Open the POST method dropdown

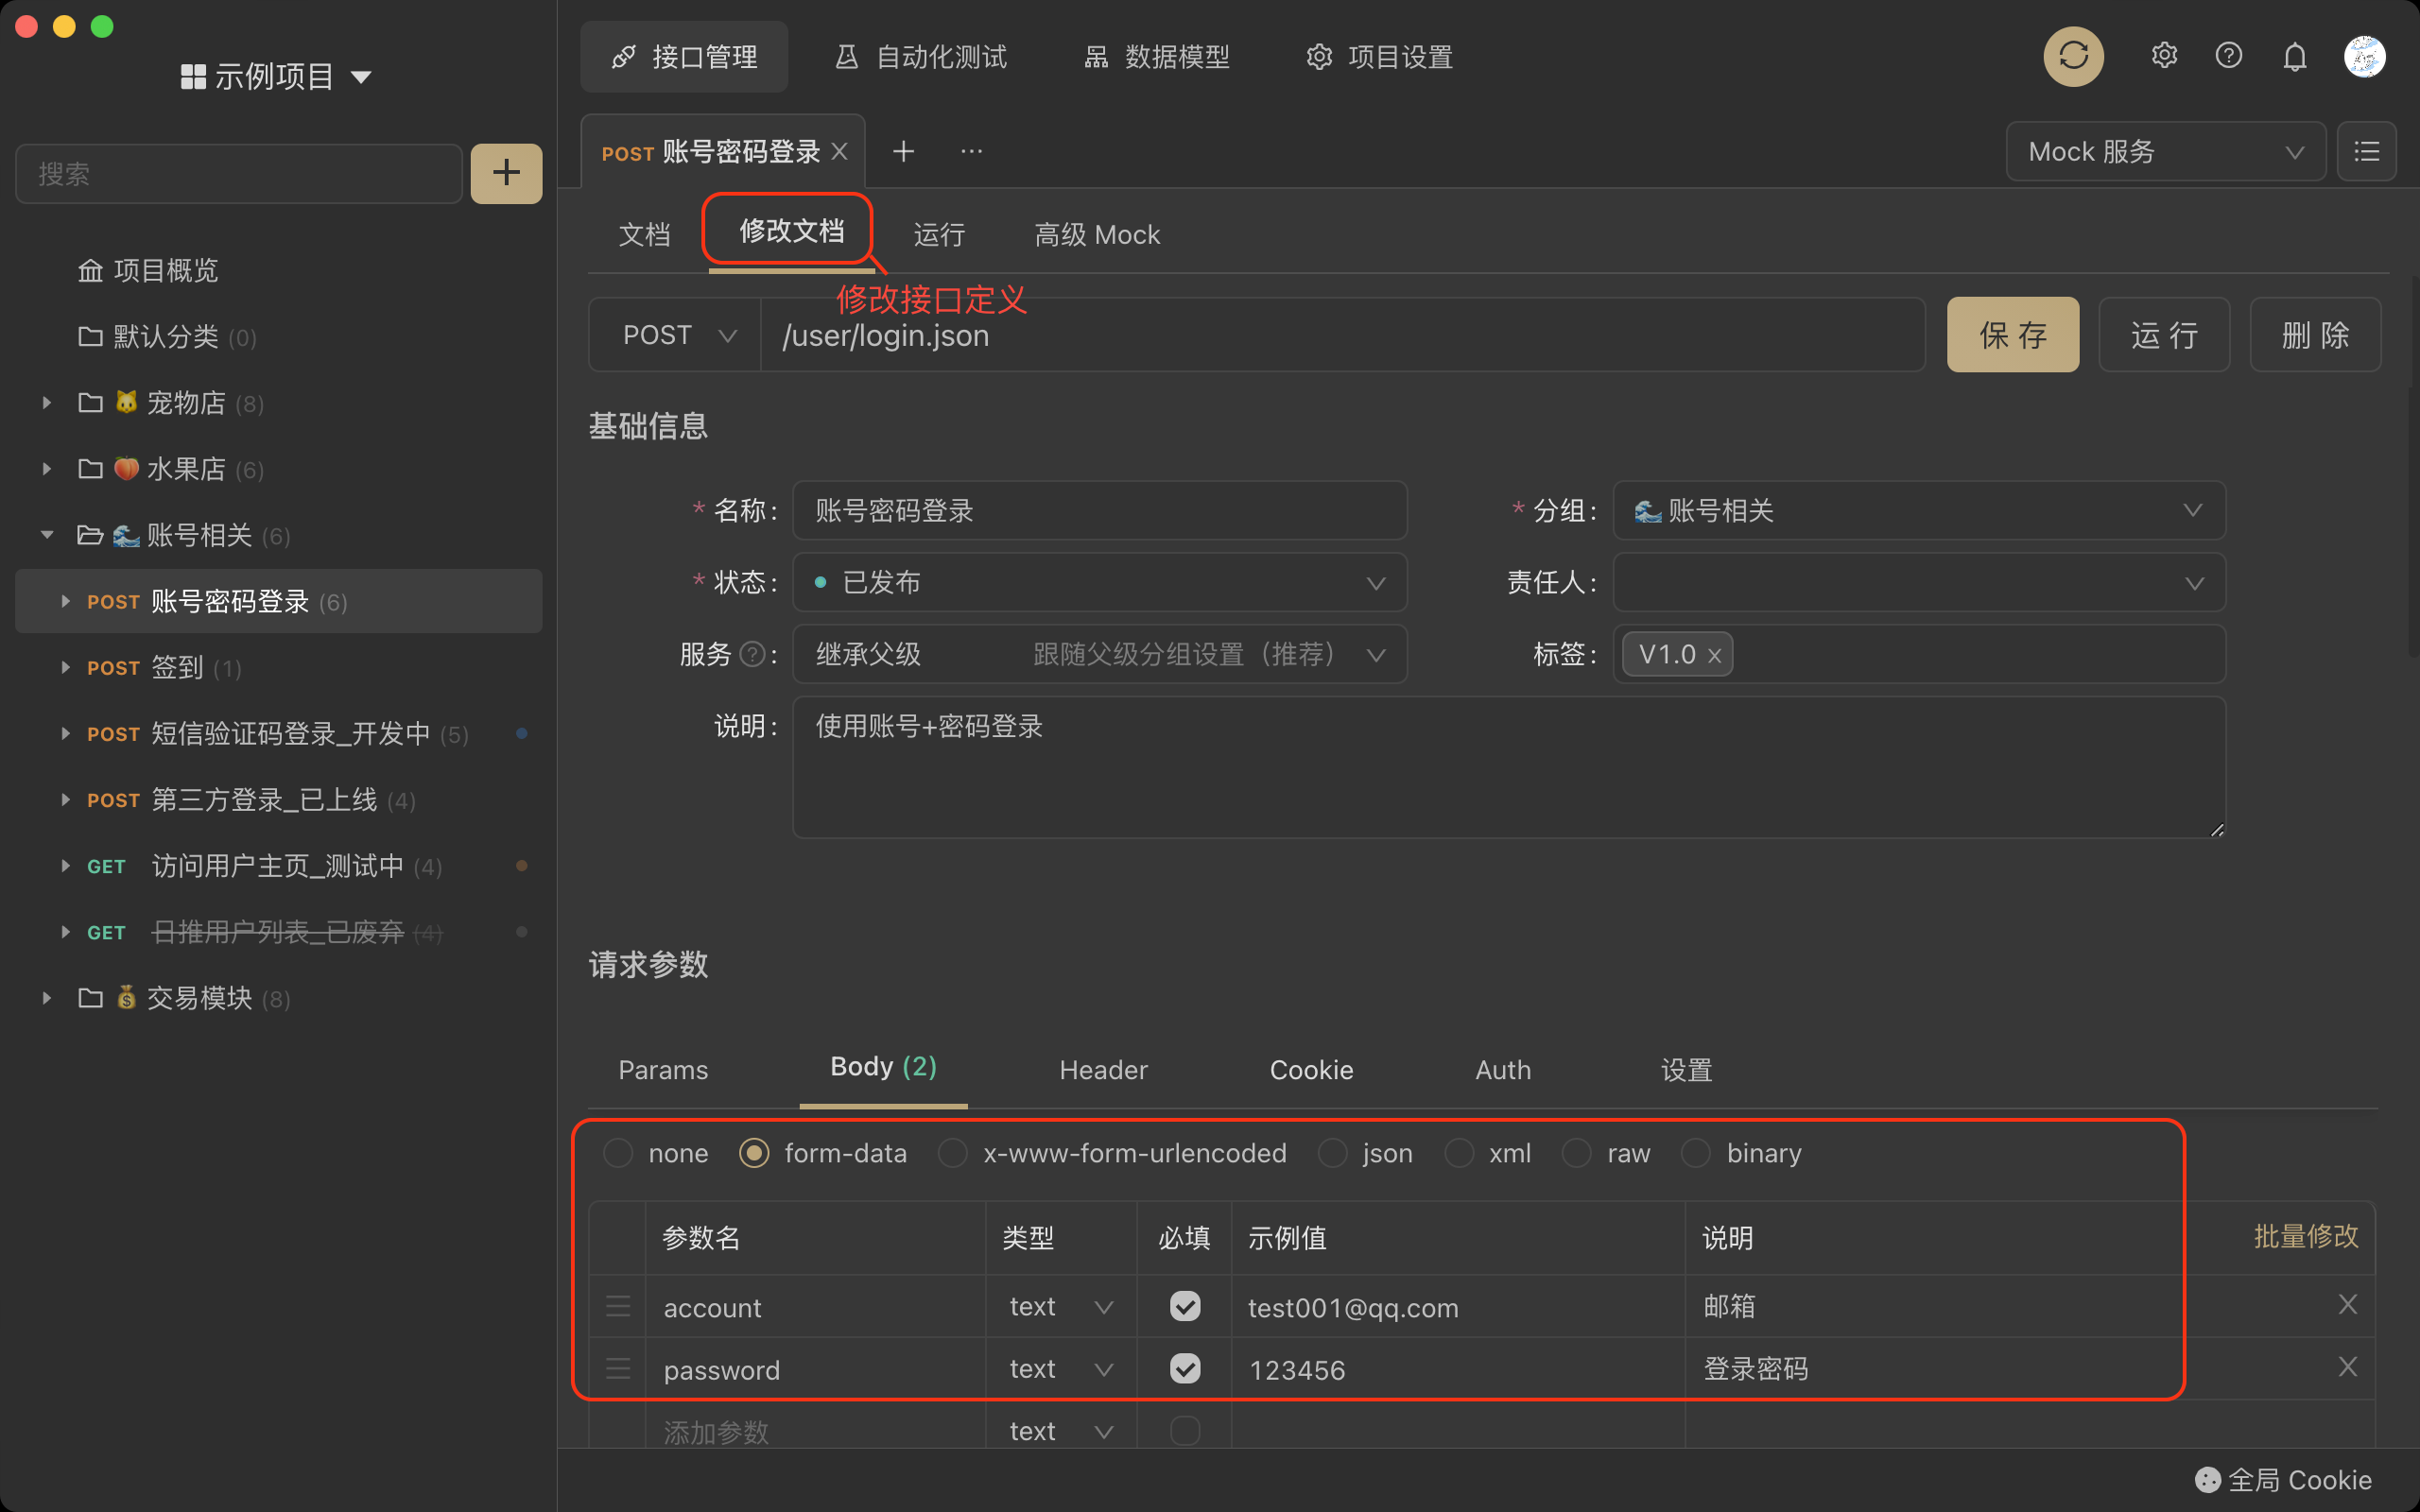pyautogui.click(x=676, y=335)
